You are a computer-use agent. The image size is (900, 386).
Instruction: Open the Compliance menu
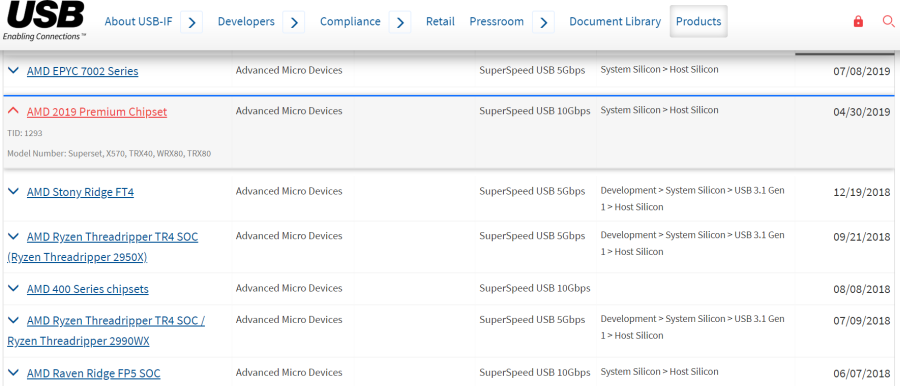tap(350, 22)
